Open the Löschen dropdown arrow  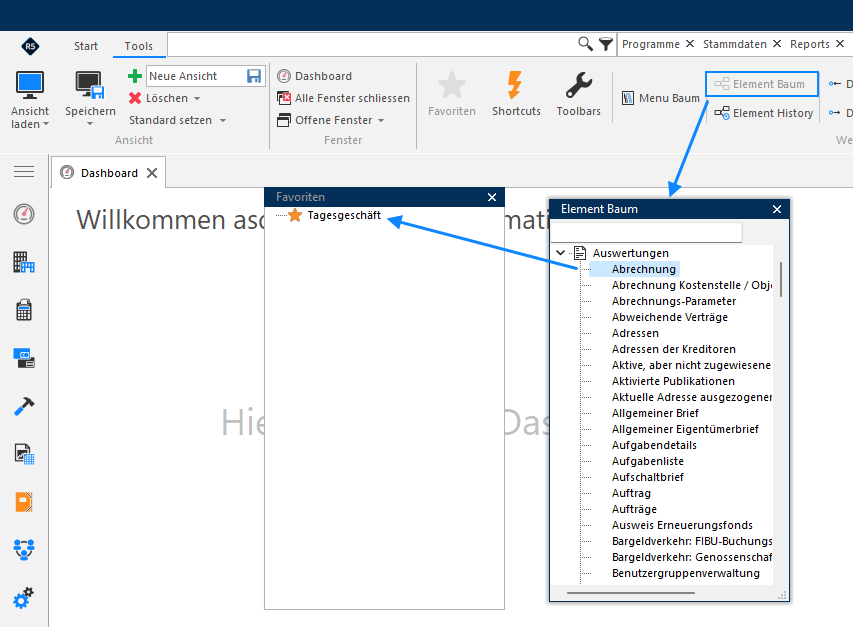(197, 98)
